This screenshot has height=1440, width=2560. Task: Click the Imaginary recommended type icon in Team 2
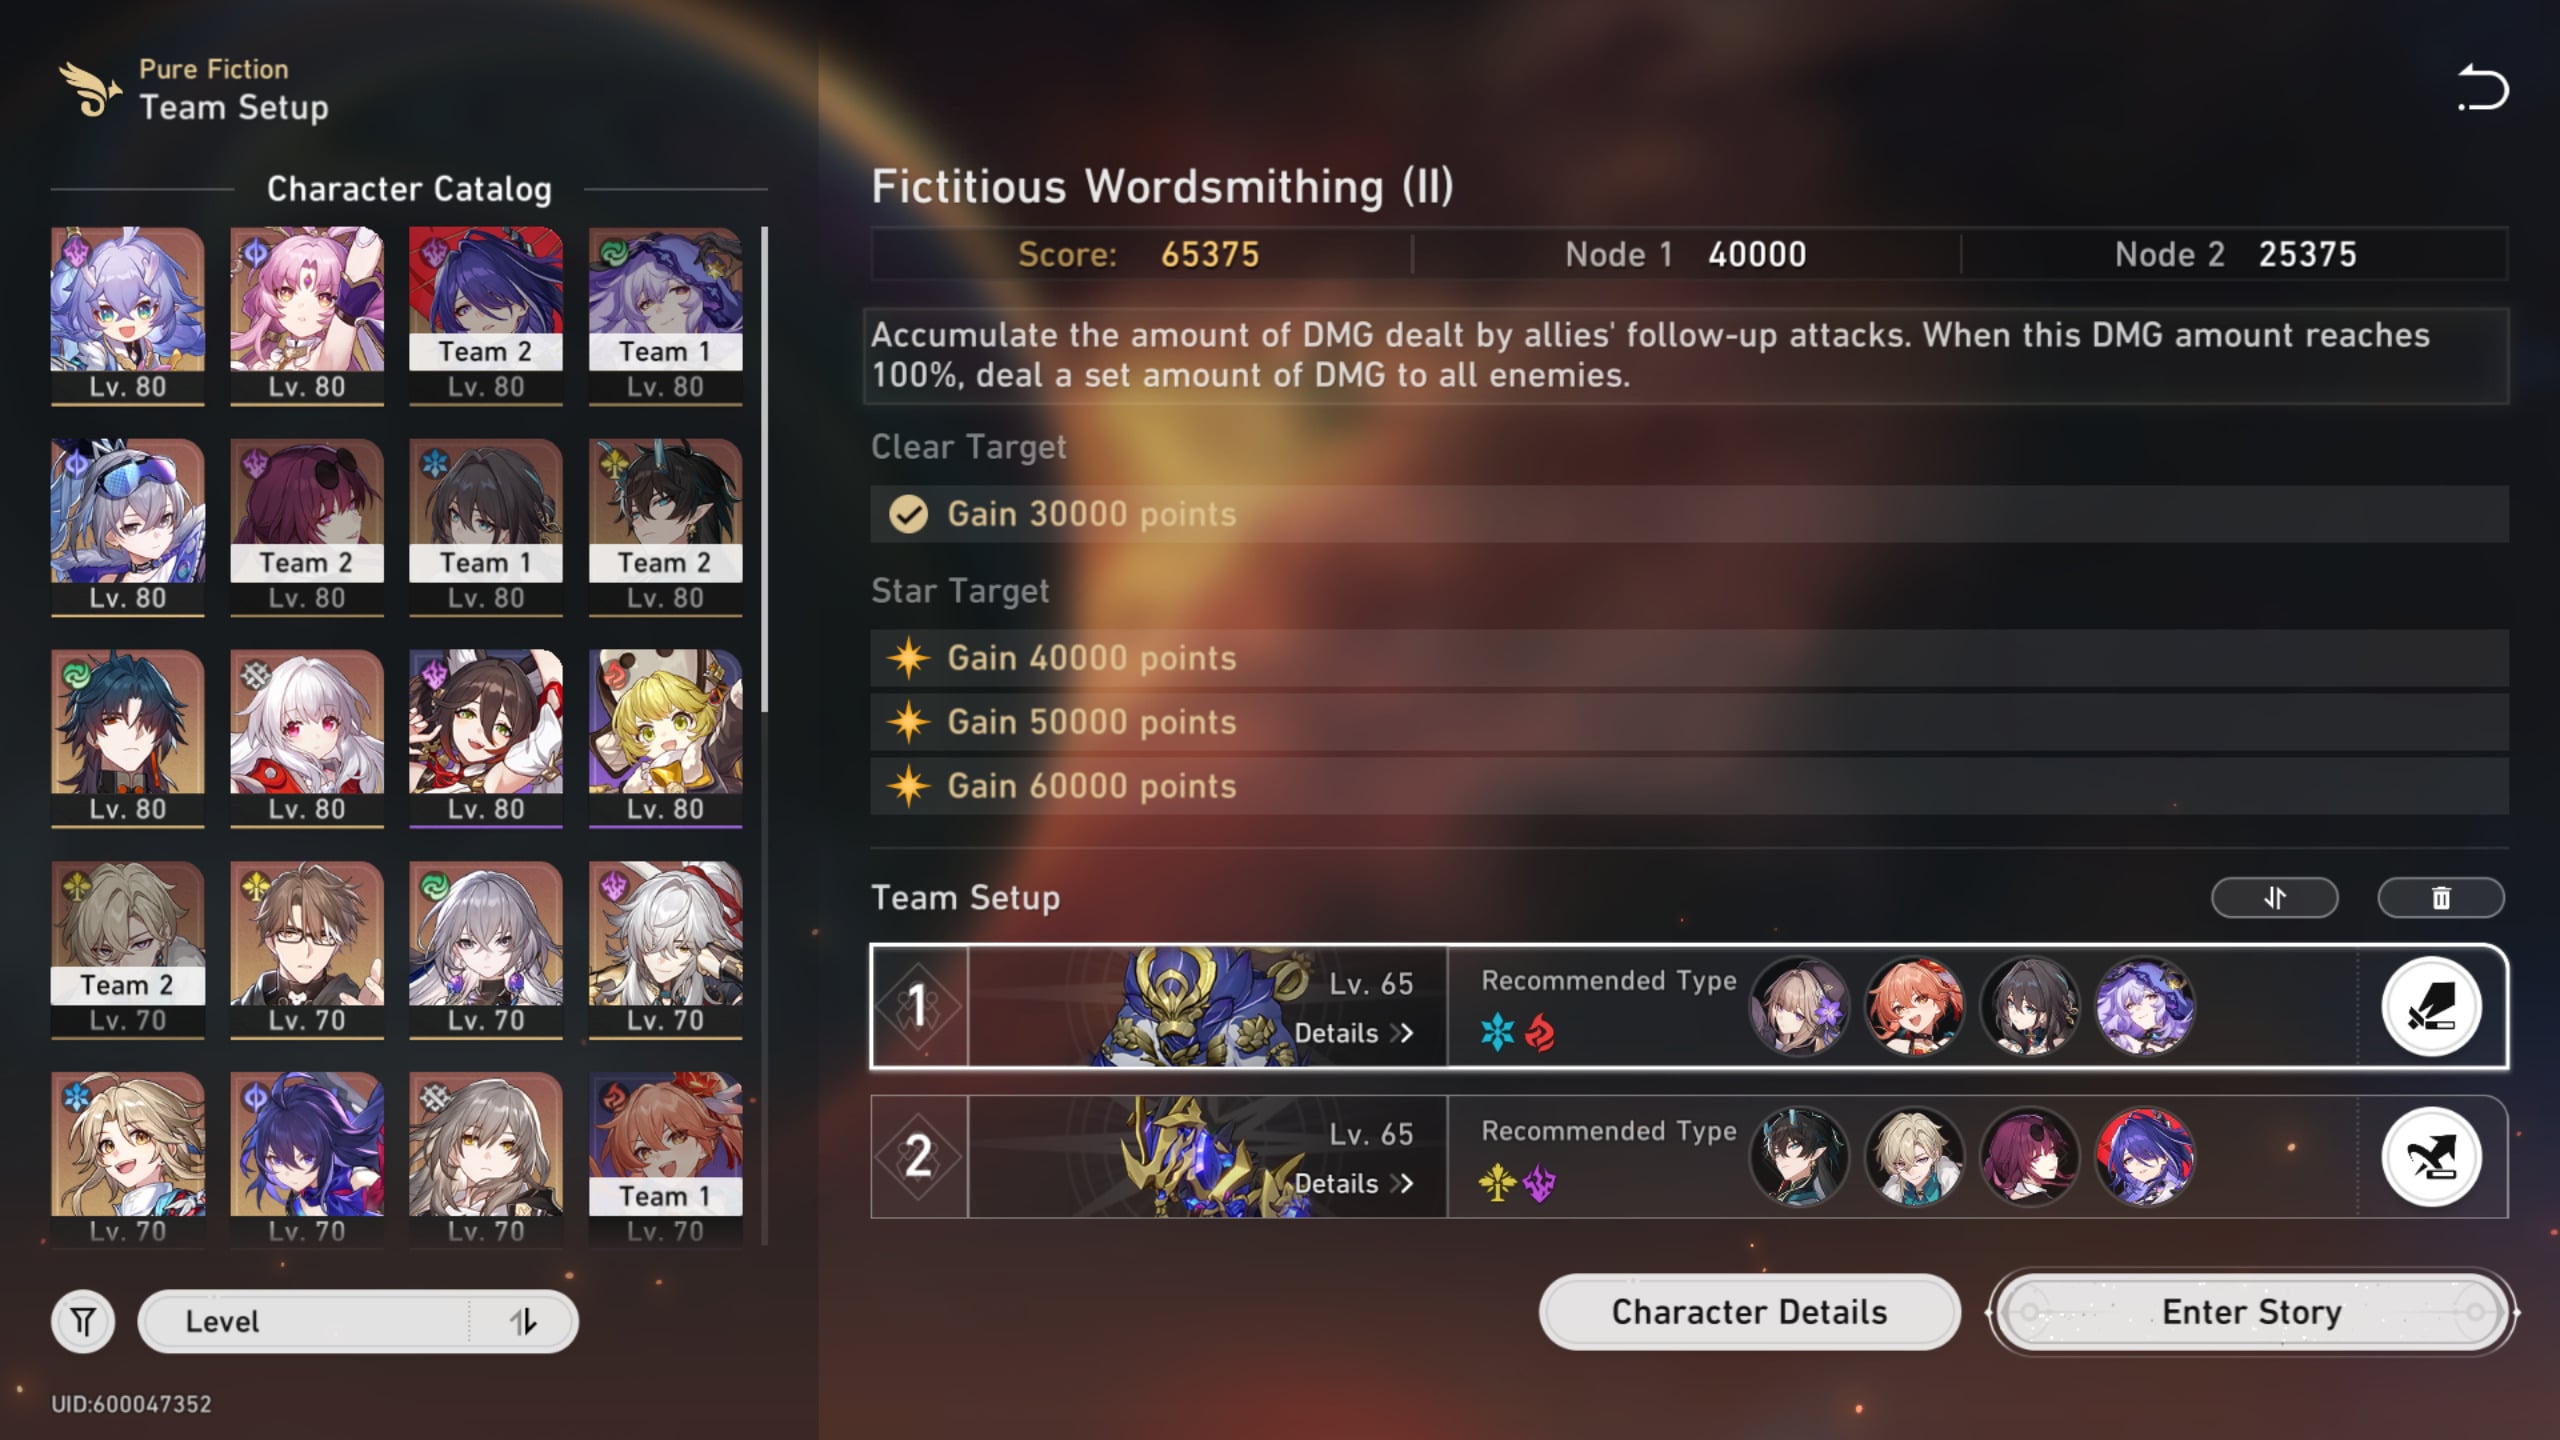click(1497, 1183)
